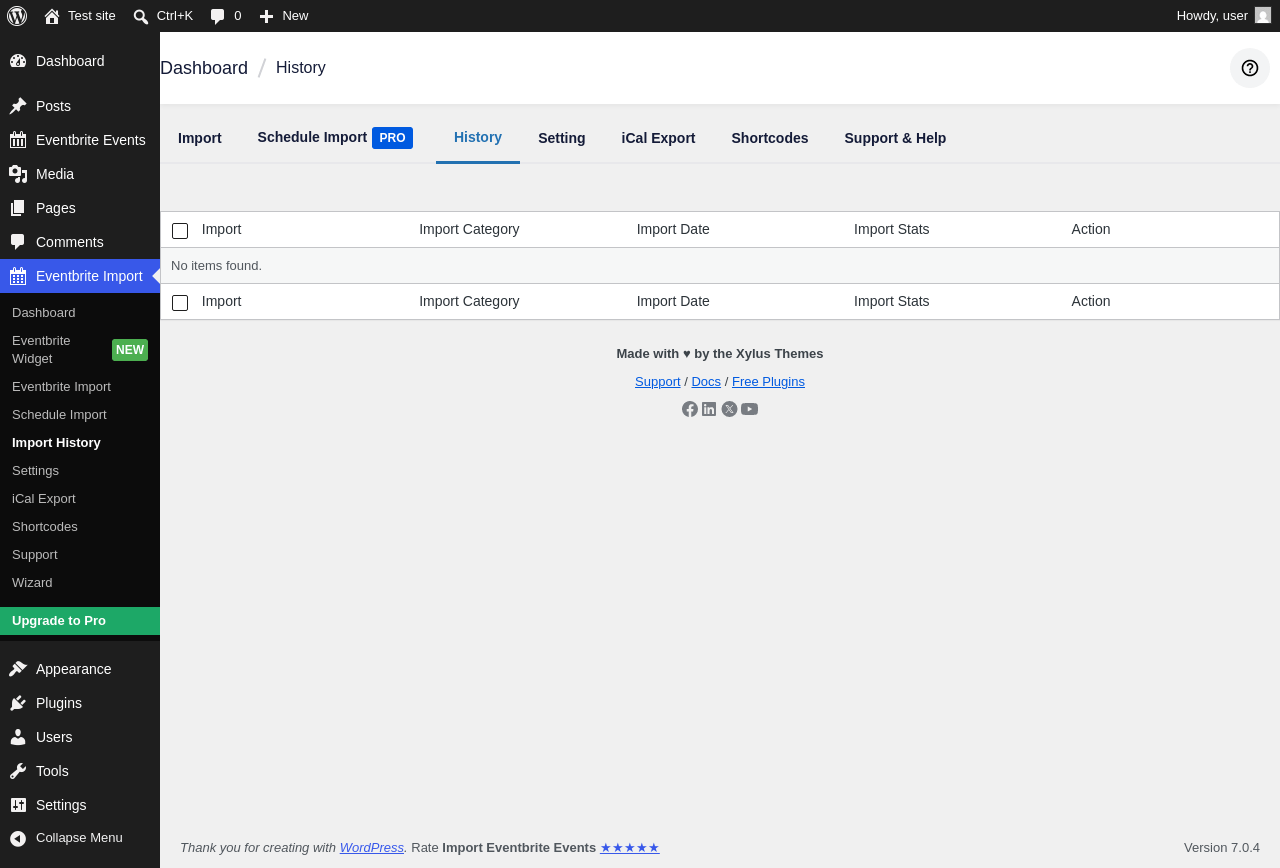Open the Schedule Import PRO tab
The height and width of the screenshot is (868, 1280).
(x=335, y=138)
